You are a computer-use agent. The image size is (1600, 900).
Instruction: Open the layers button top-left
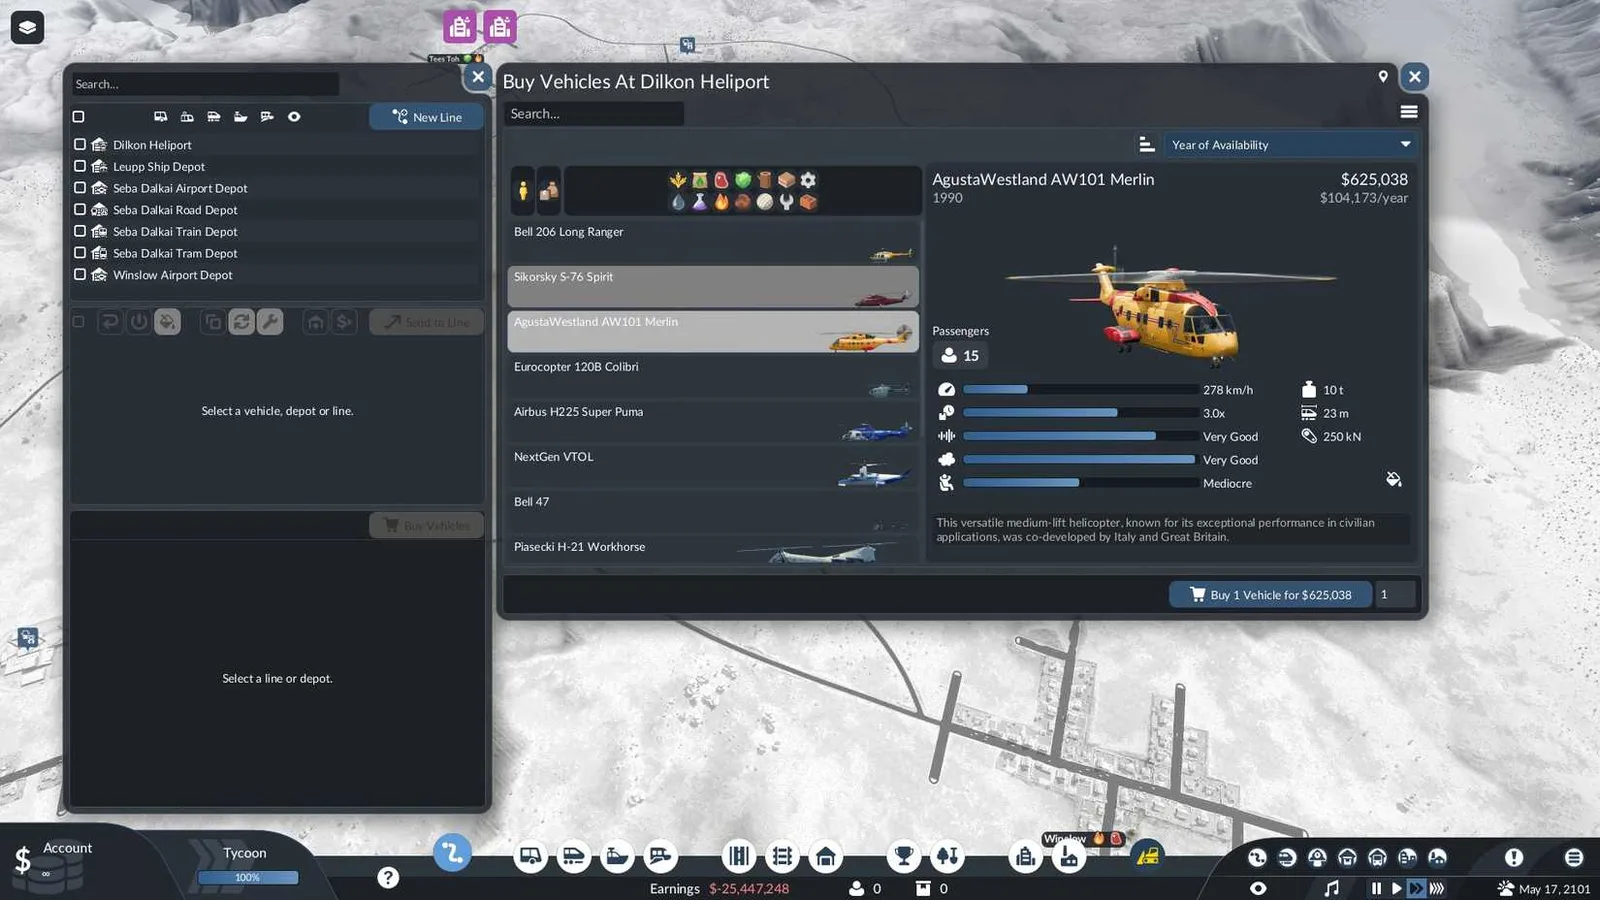coord(27,27)
